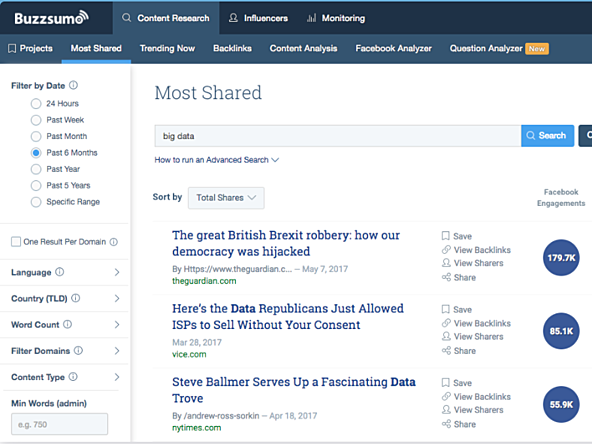The width and height of the screenshot is (592, 444).
Task: Select the Past 5 Years date filter
Action: tap(36, 185)
